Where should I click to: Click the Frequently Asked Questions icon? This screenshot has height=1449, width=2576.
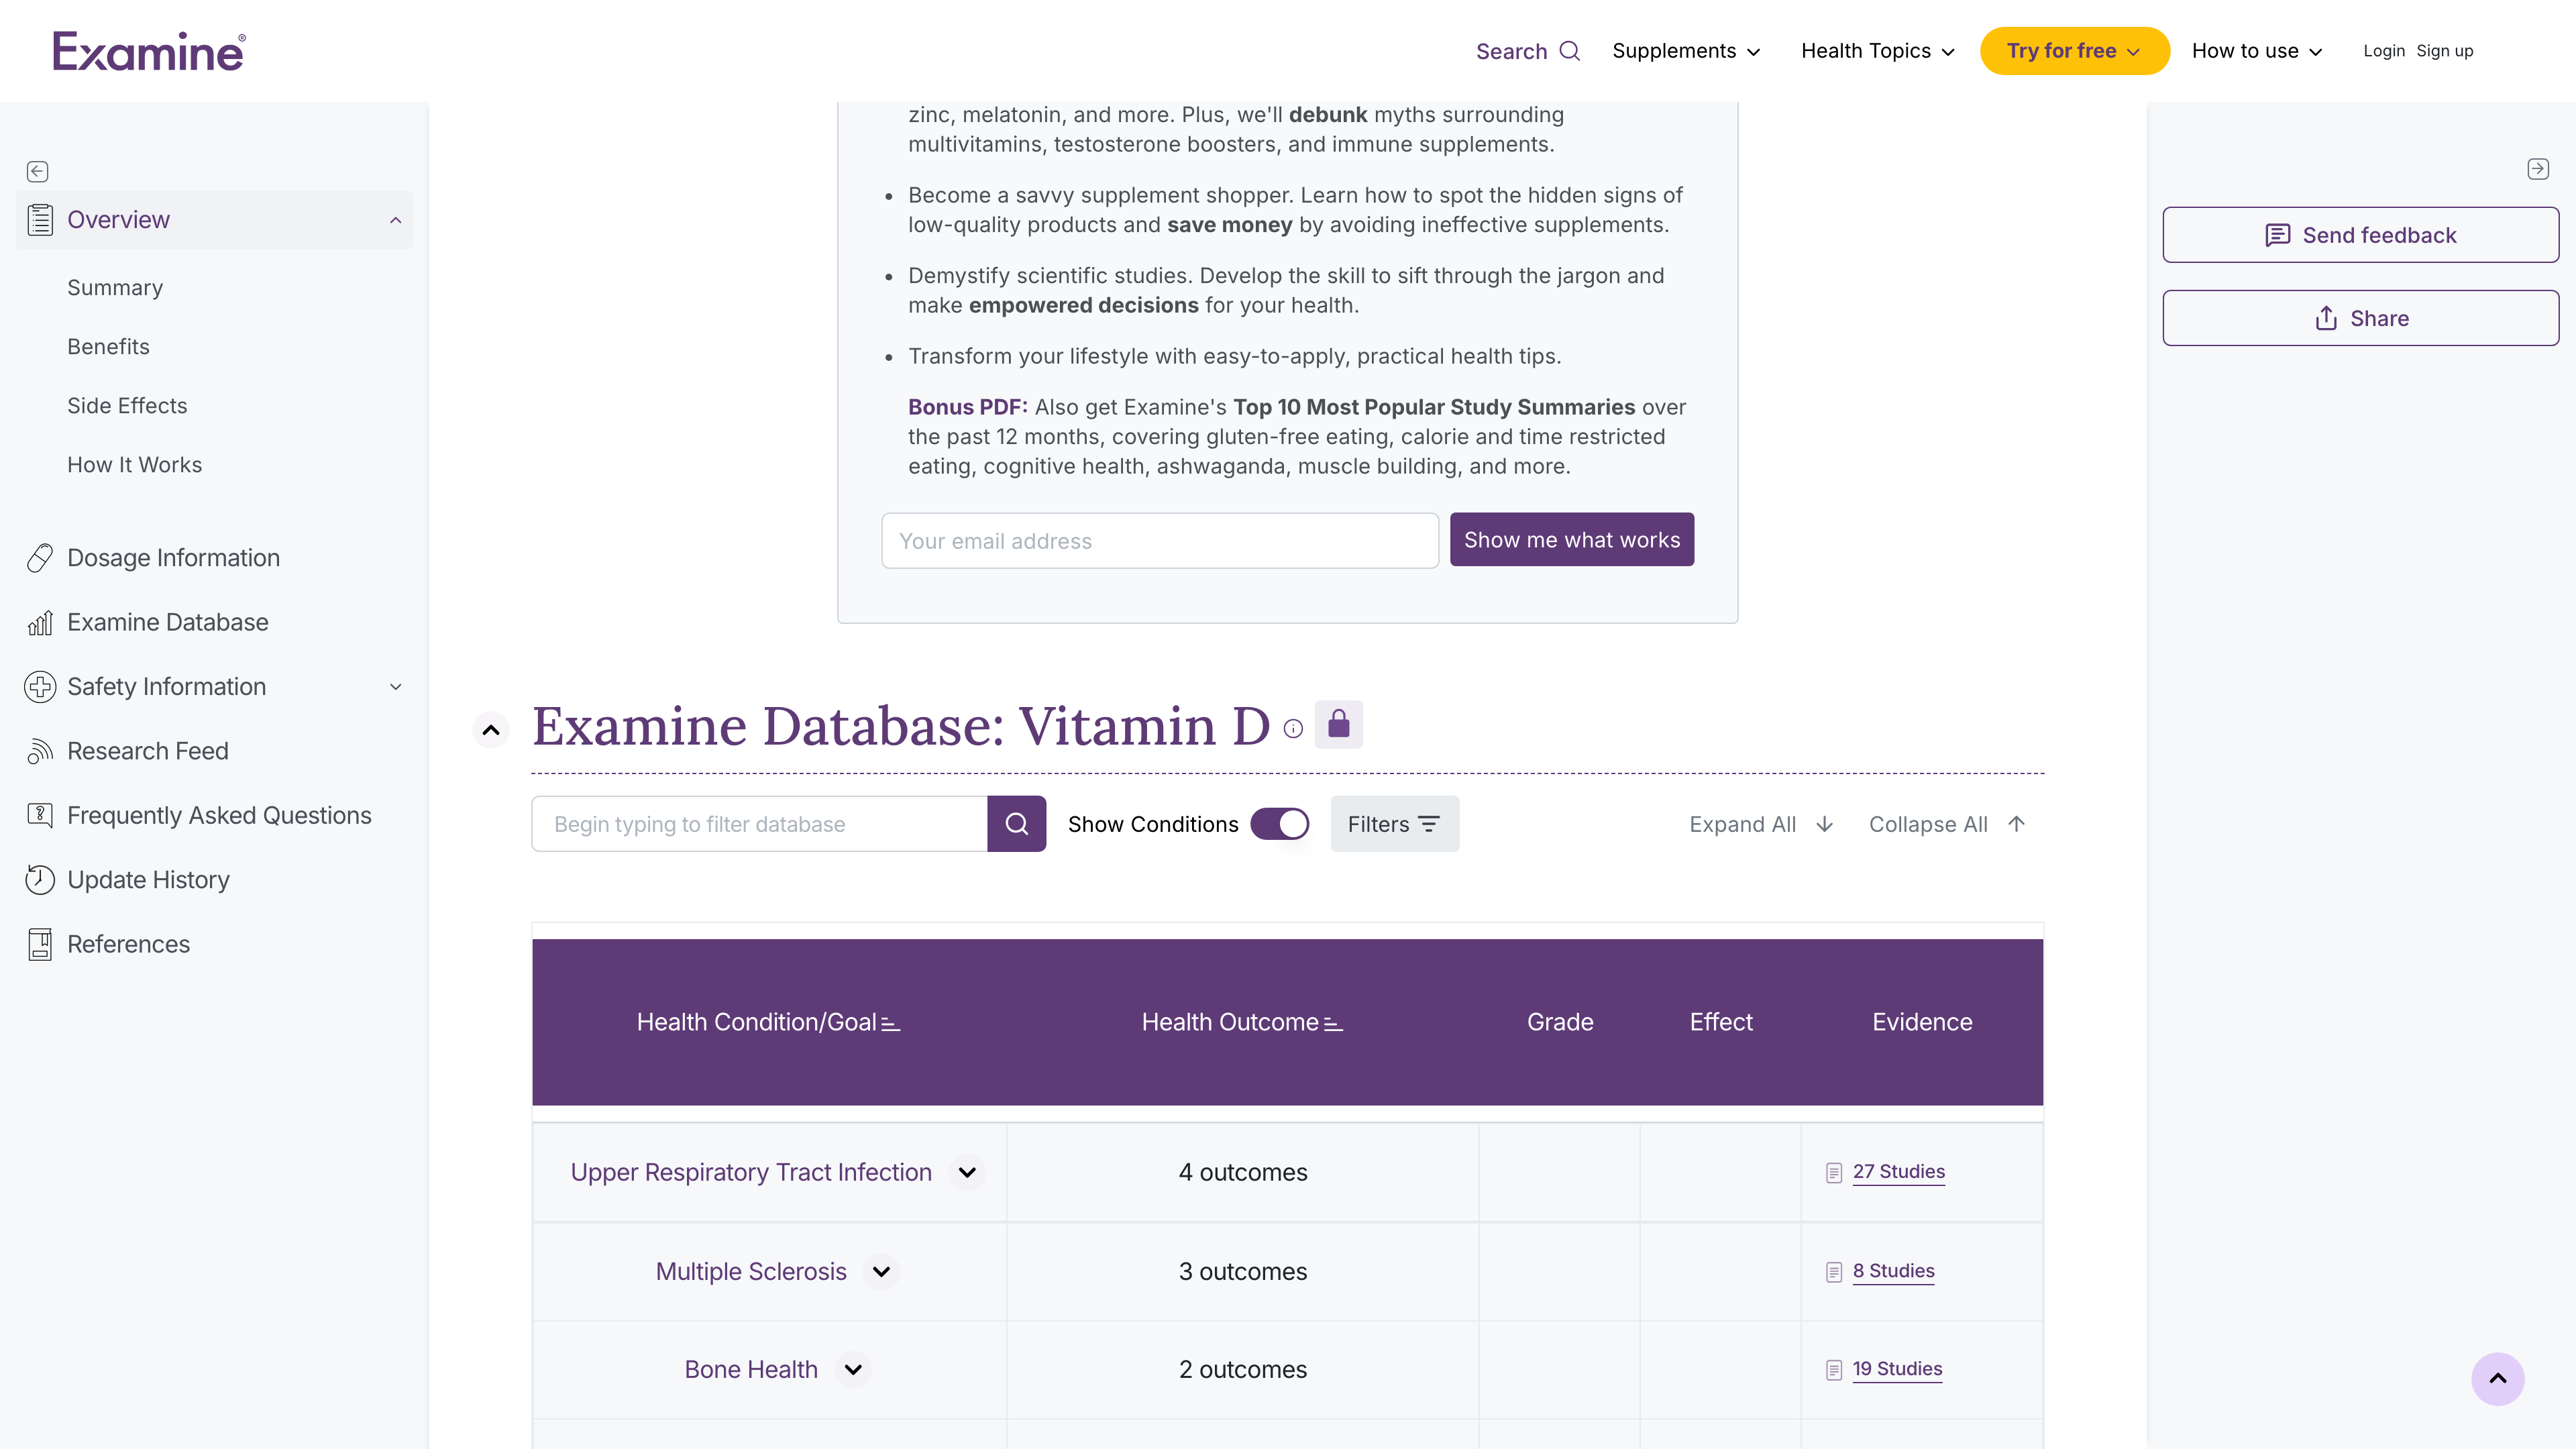pyautogui.click(x=40, y=815)
